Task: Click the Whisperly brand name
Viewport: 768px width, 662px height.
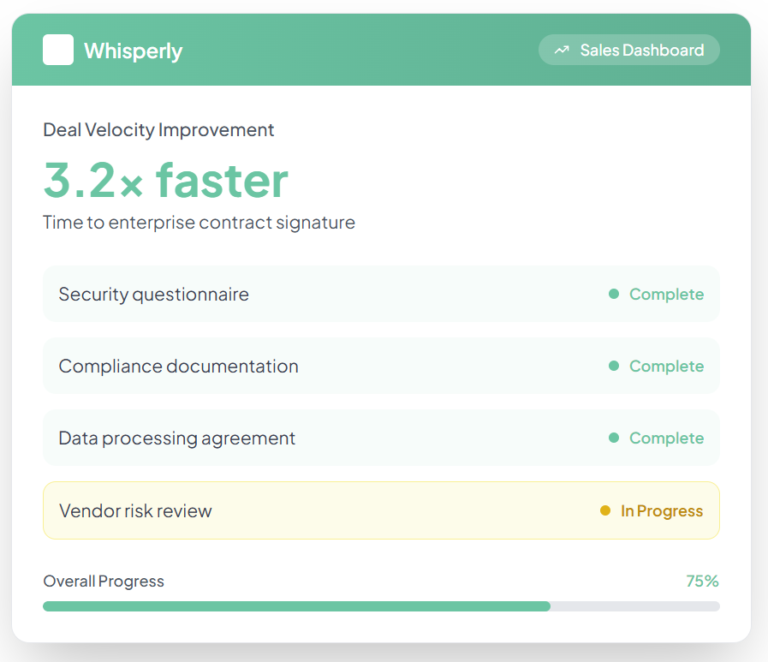Action: tap(133, 51)
